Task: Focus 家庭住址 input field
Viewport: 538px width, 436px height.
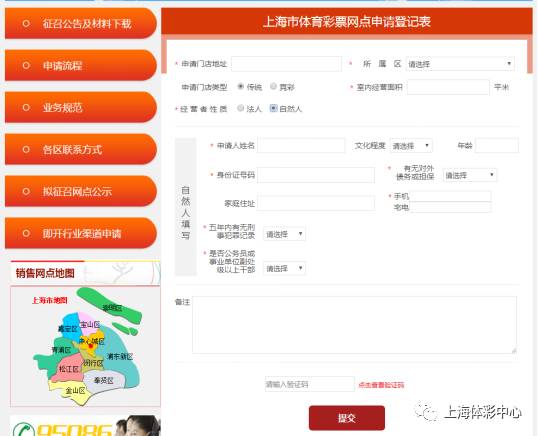Action: (x=316, y=203)
